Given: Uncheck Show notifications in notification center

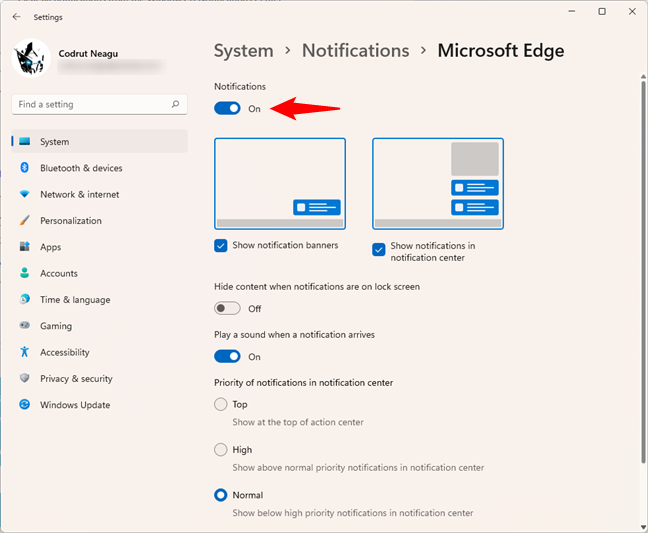Looking at the screenshot, I should pos(379,250).
